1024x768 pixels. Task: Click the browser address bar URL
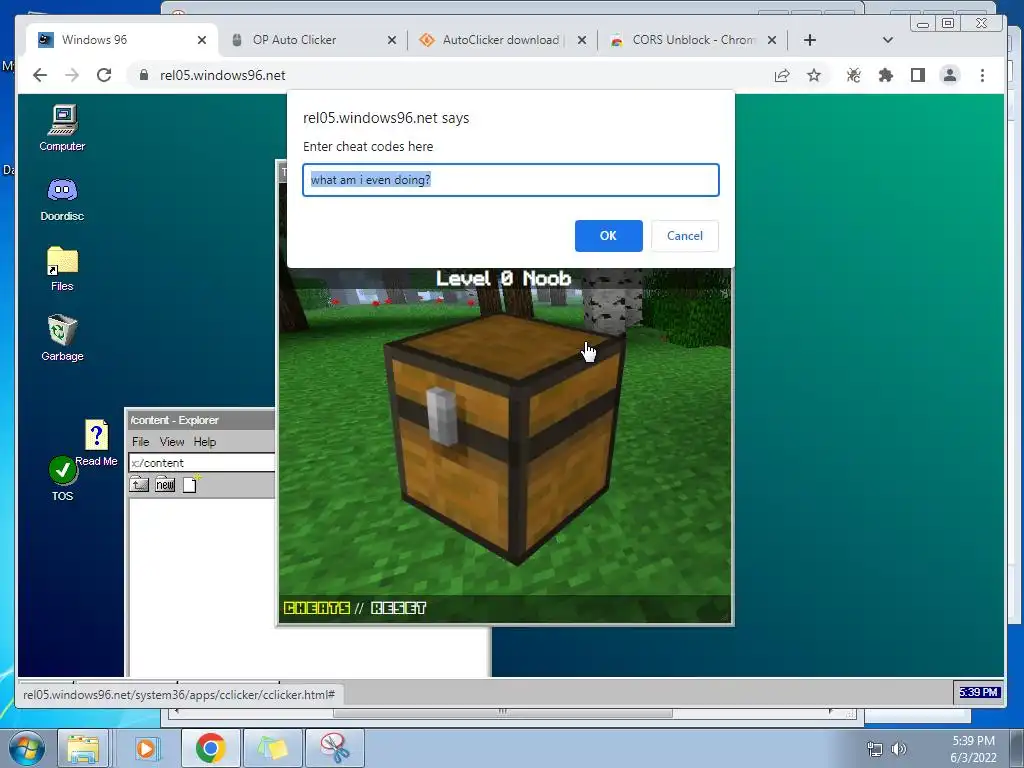tap(223, 75)
